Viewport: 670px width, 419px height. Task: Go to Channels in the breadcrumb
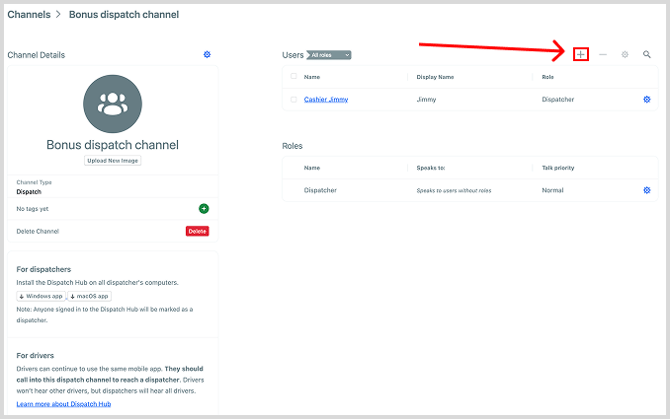pyautogui.click(x=29, y=15)
